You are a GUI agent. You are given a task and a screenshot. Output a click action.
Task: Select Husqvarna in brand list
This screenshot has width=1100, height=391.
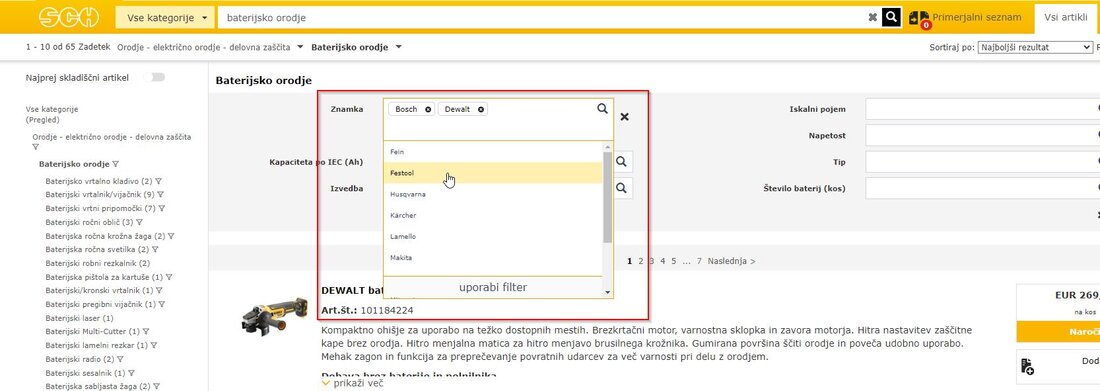tap(493, 194)
